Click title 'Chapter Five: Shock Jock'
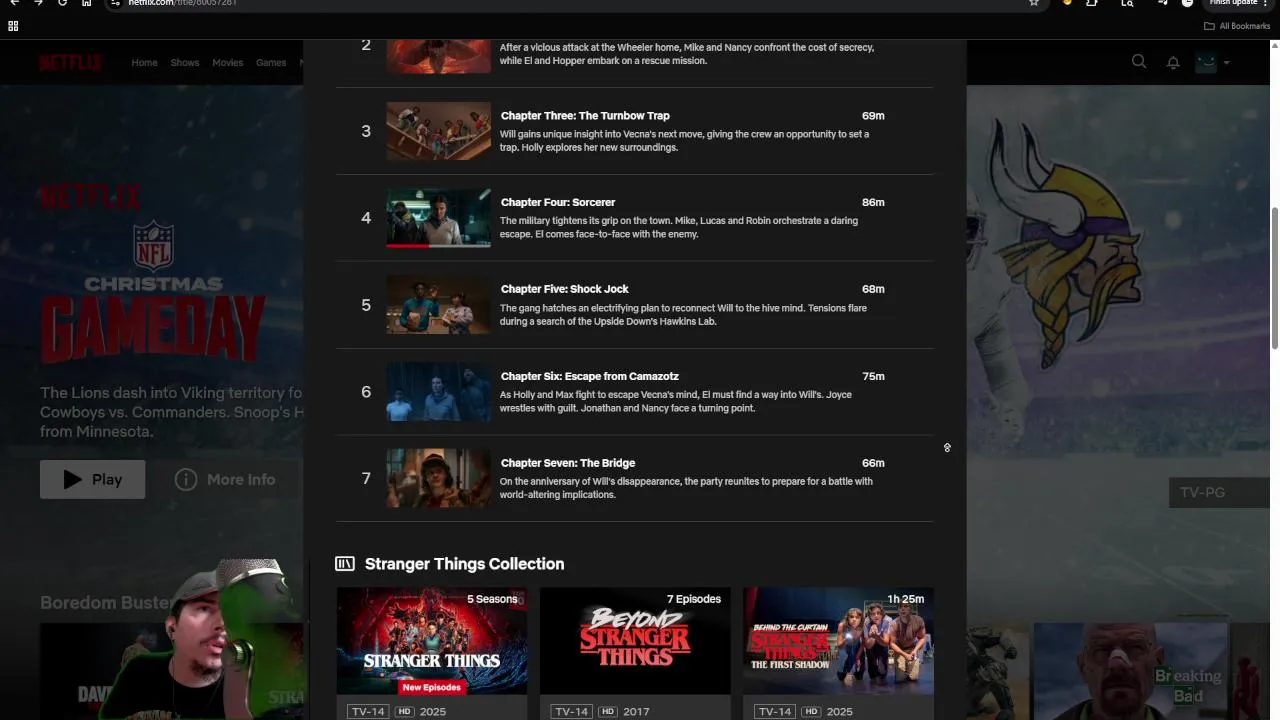 (x=565, y=289)
